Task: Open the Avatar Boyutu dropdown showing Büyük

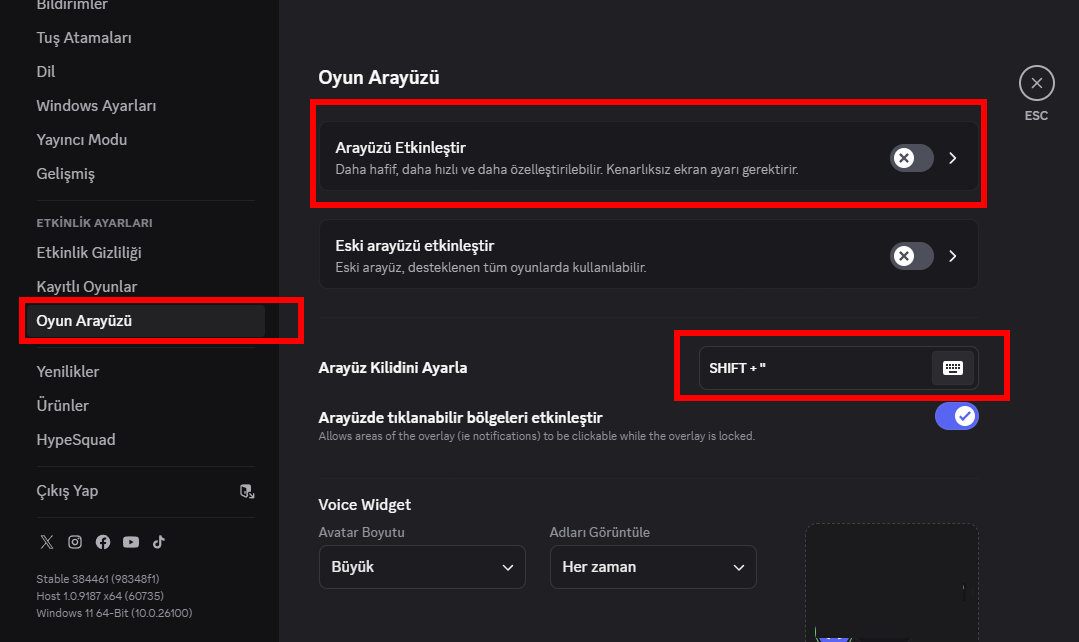Action: (x=423, y=567)
